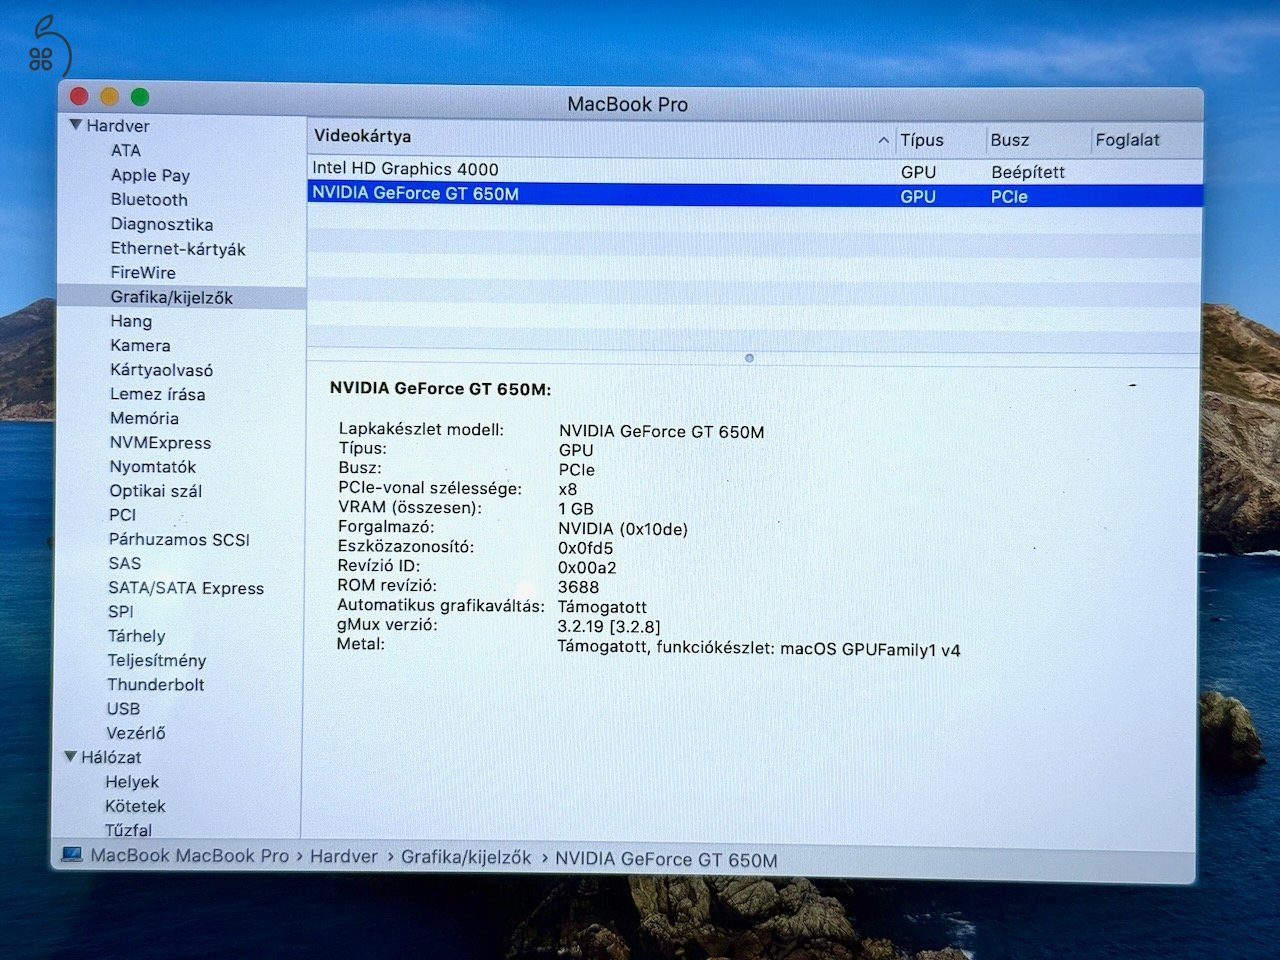Screen dimensions: 1280x960
Task: Select NVMExpress in the sidebar
Action: [160, 443]
